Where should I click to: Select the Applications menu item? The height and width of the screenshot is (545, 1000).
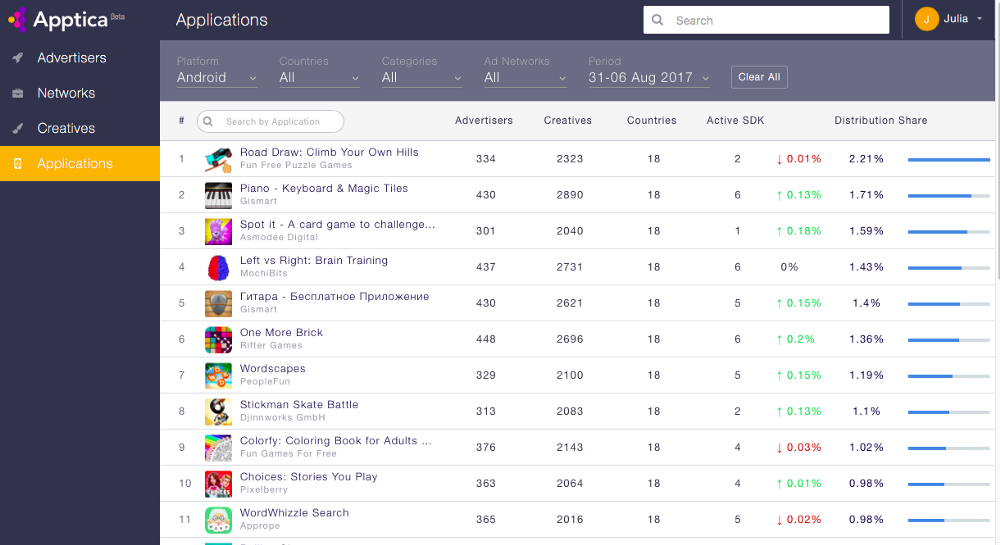(x=80, y=163)
